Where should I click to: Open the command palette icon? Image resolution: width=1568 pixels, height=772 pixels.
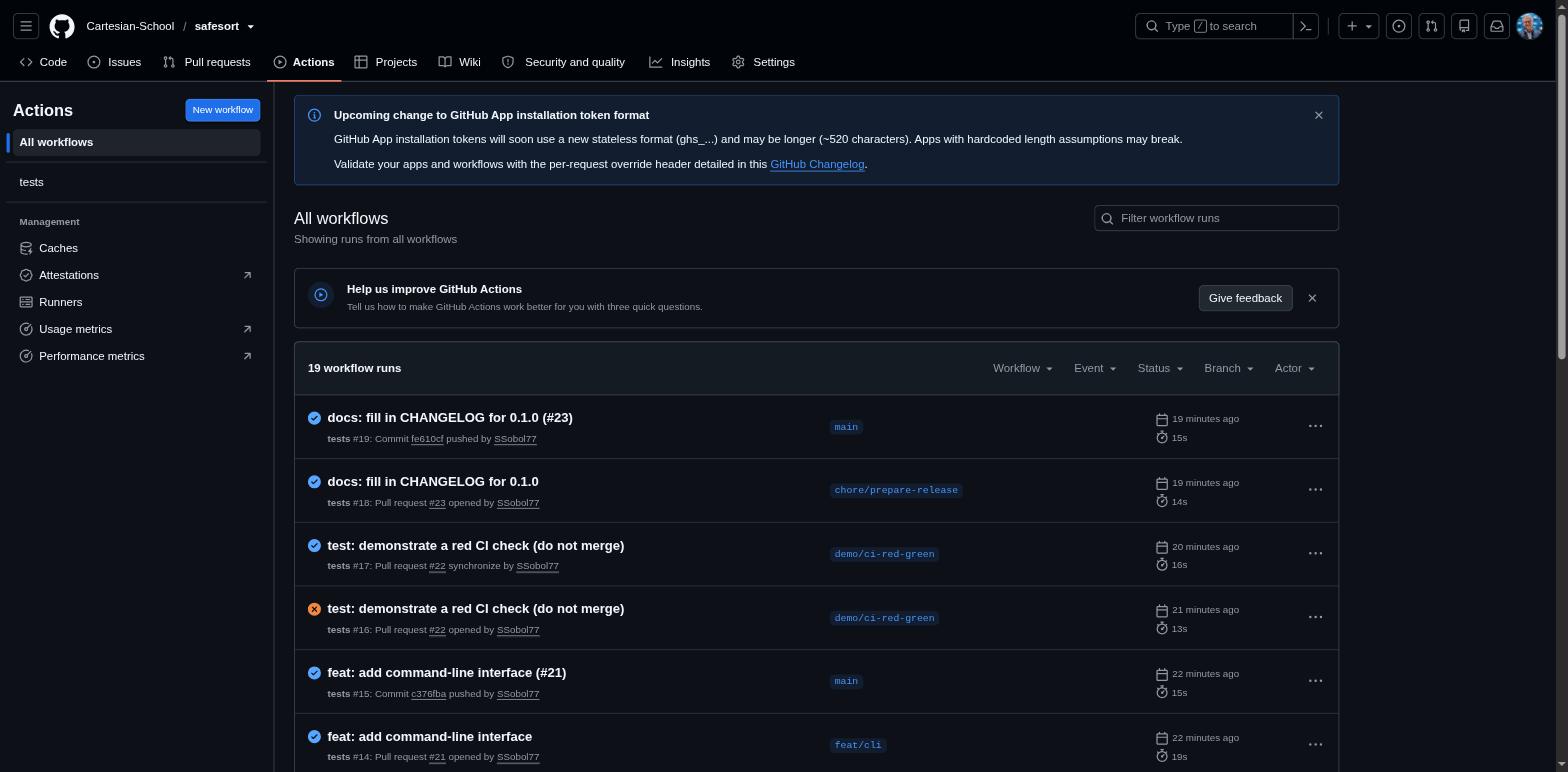[x=1305, y=26]
